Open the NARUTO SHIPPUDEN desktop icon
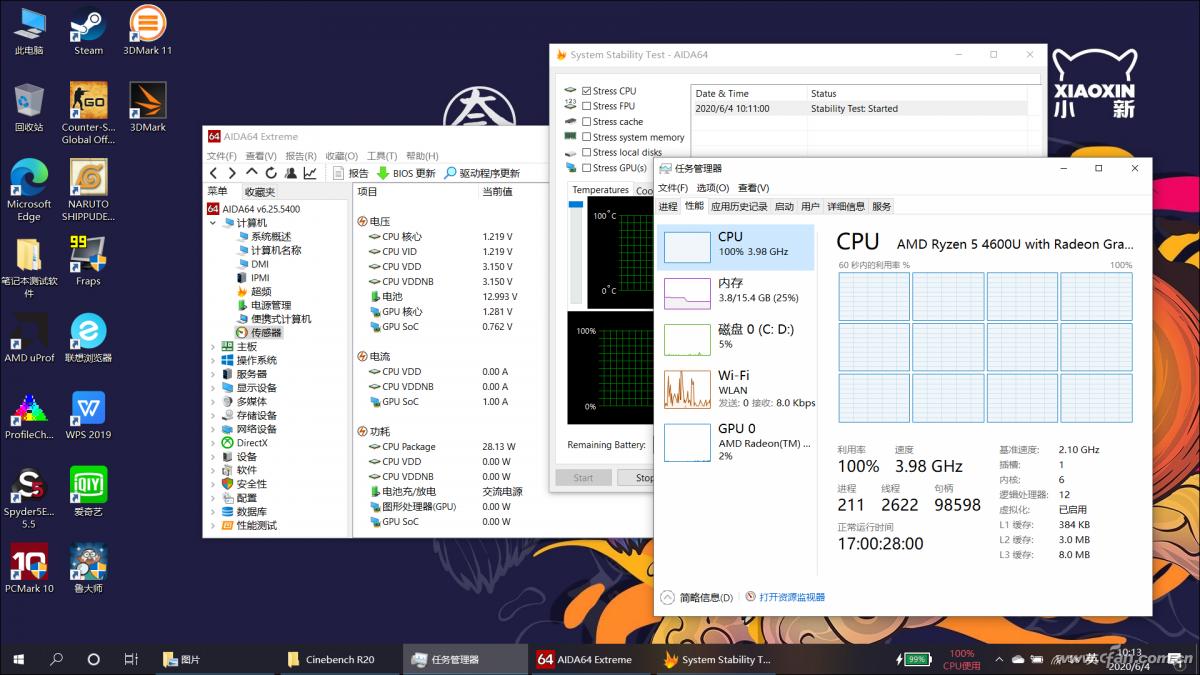Viewport: 1200px width, 675px height. (x=88, y=191)
